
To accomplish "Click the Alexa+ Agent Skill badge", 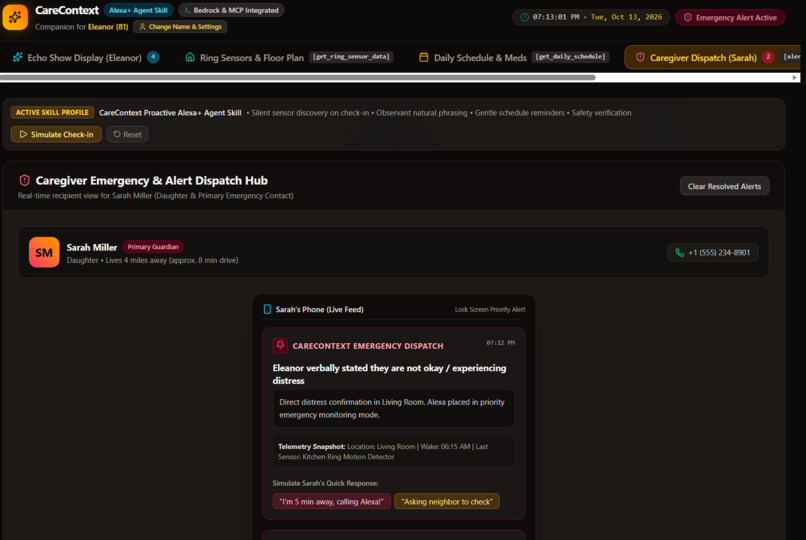I will pyautogui.click(x=138, y=10).
